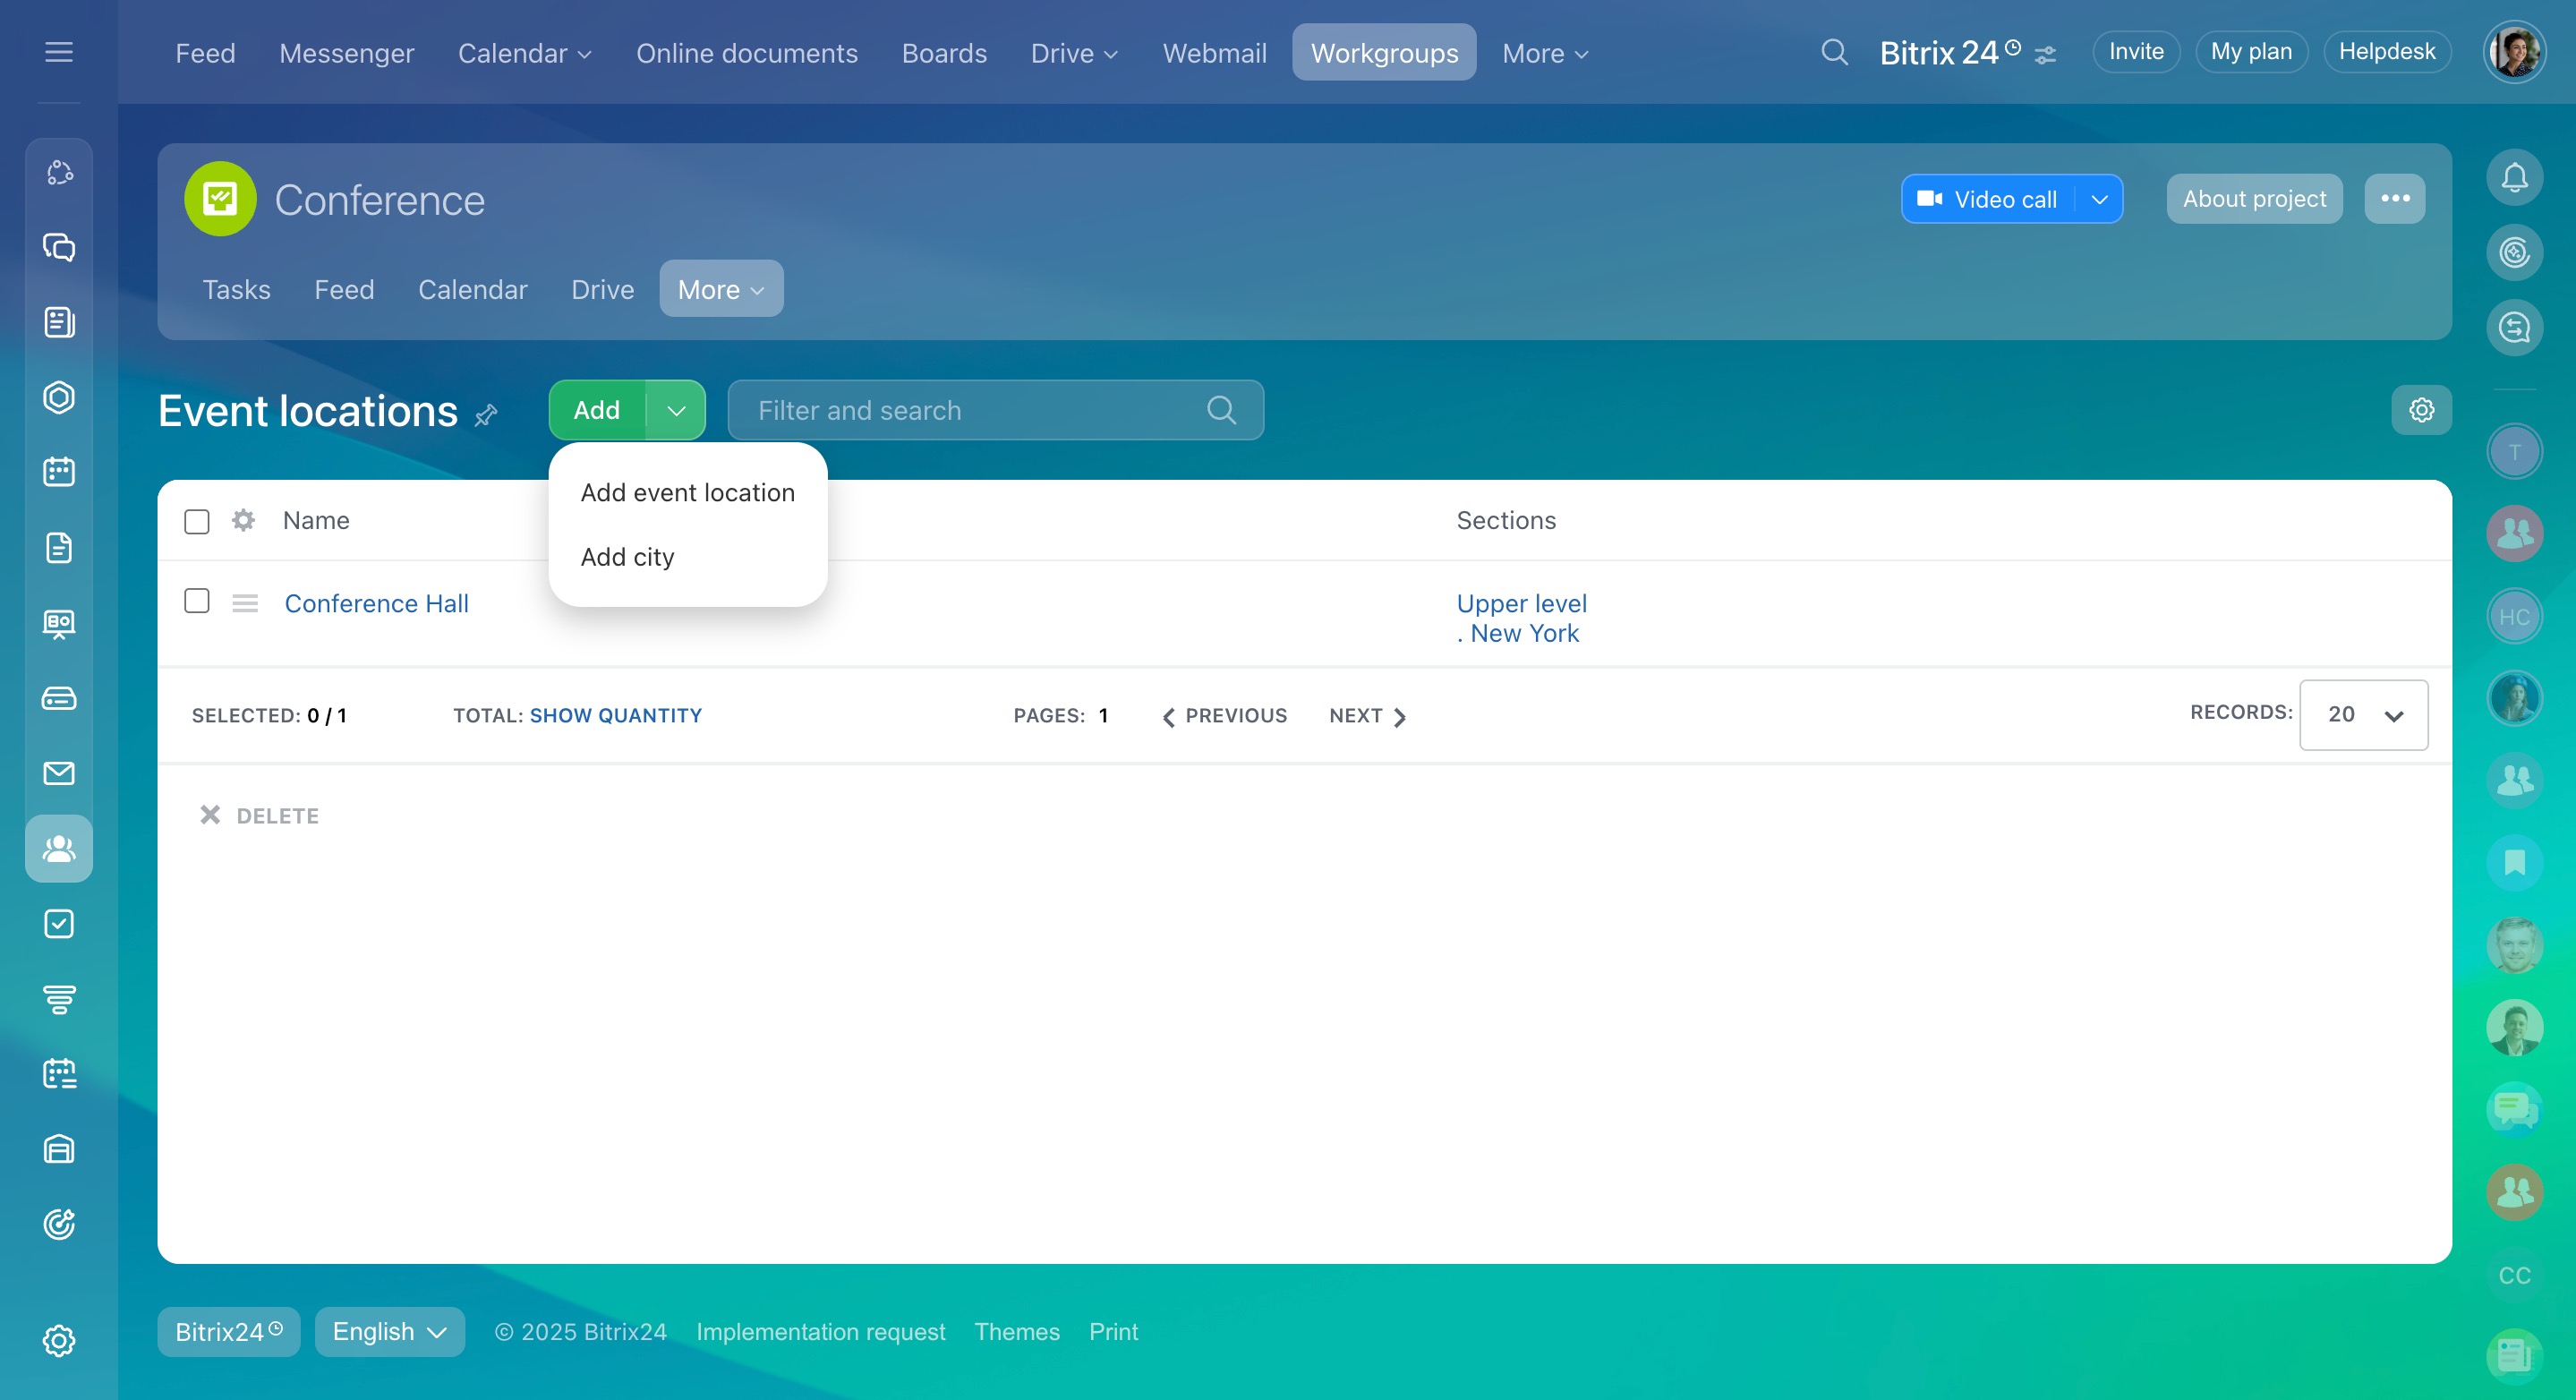The image size is (2576, 1400).
Task: Open the Conference Hall row actions menu
Action: coord(245,603)
